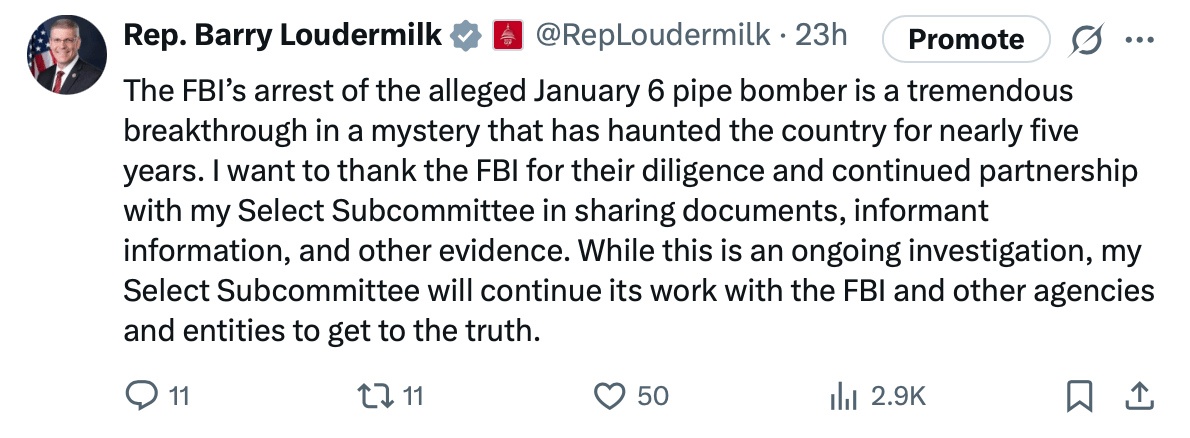The height and width of the screenshot is (438, 1190).
Task: Click the Rep. Barry Loudermilk display name
Action: pos(282,36)
